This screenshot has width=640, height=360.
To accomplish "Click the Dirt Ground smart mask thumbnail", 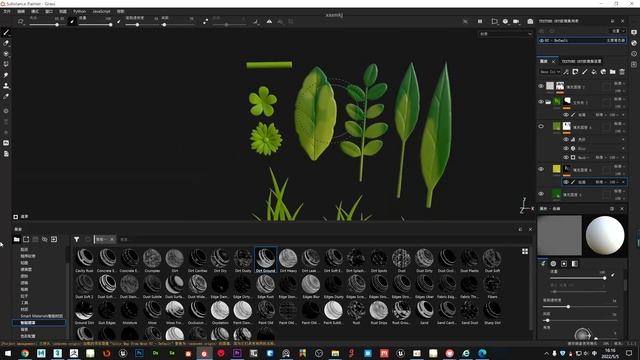I will [265, 260].
